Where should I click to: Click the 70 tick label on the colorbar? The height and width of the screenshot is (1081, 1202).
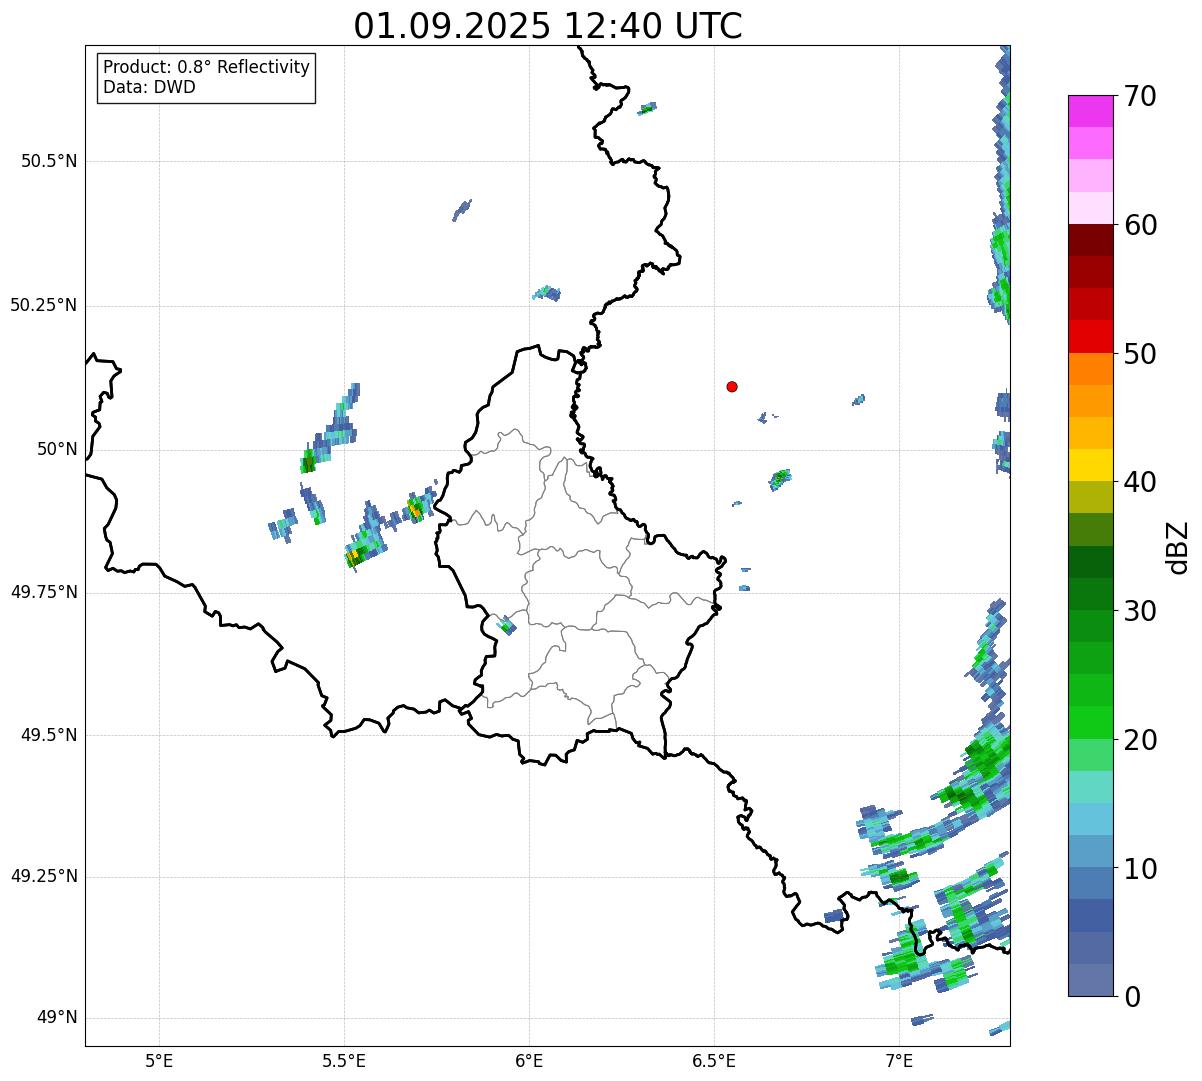click(x=1140, y=97)
